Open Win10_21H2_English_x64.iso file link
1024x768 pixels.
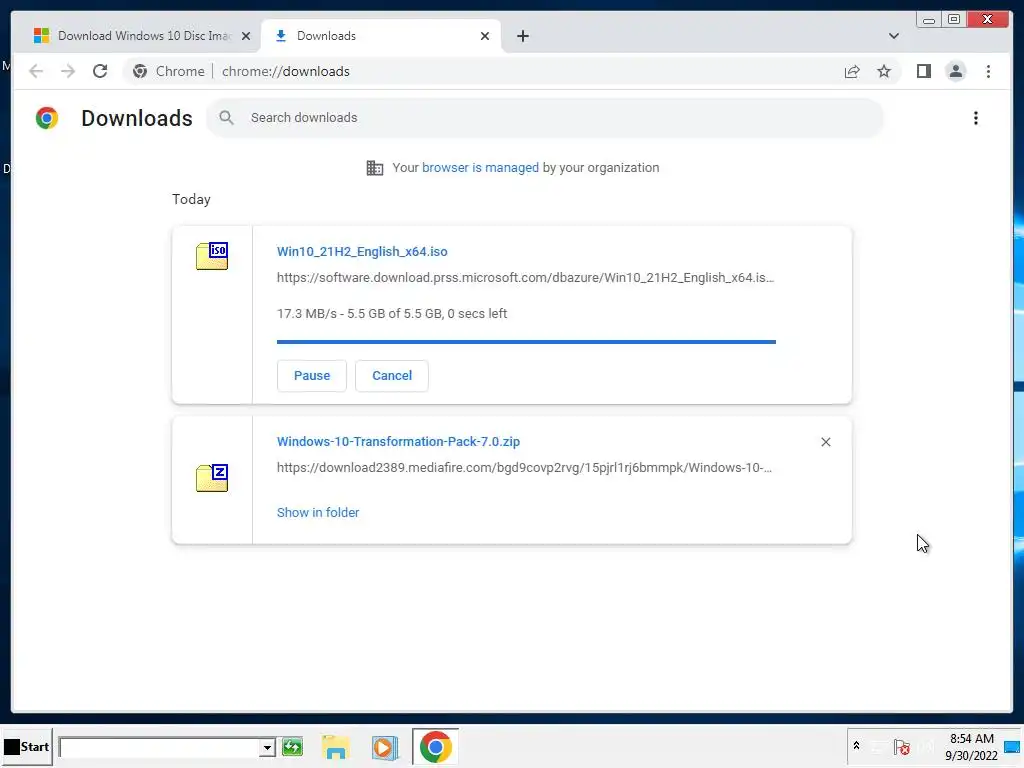point(362,251)
